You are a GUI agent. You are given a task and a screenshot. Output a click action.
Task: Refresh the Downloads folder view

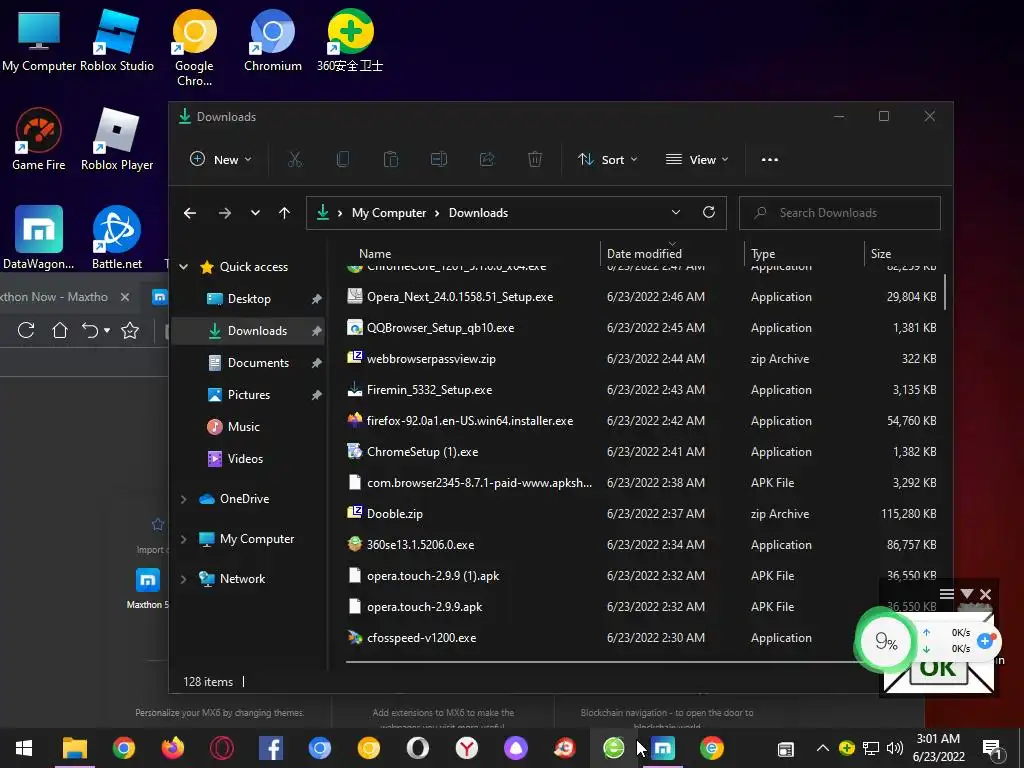tap(709, 212)
